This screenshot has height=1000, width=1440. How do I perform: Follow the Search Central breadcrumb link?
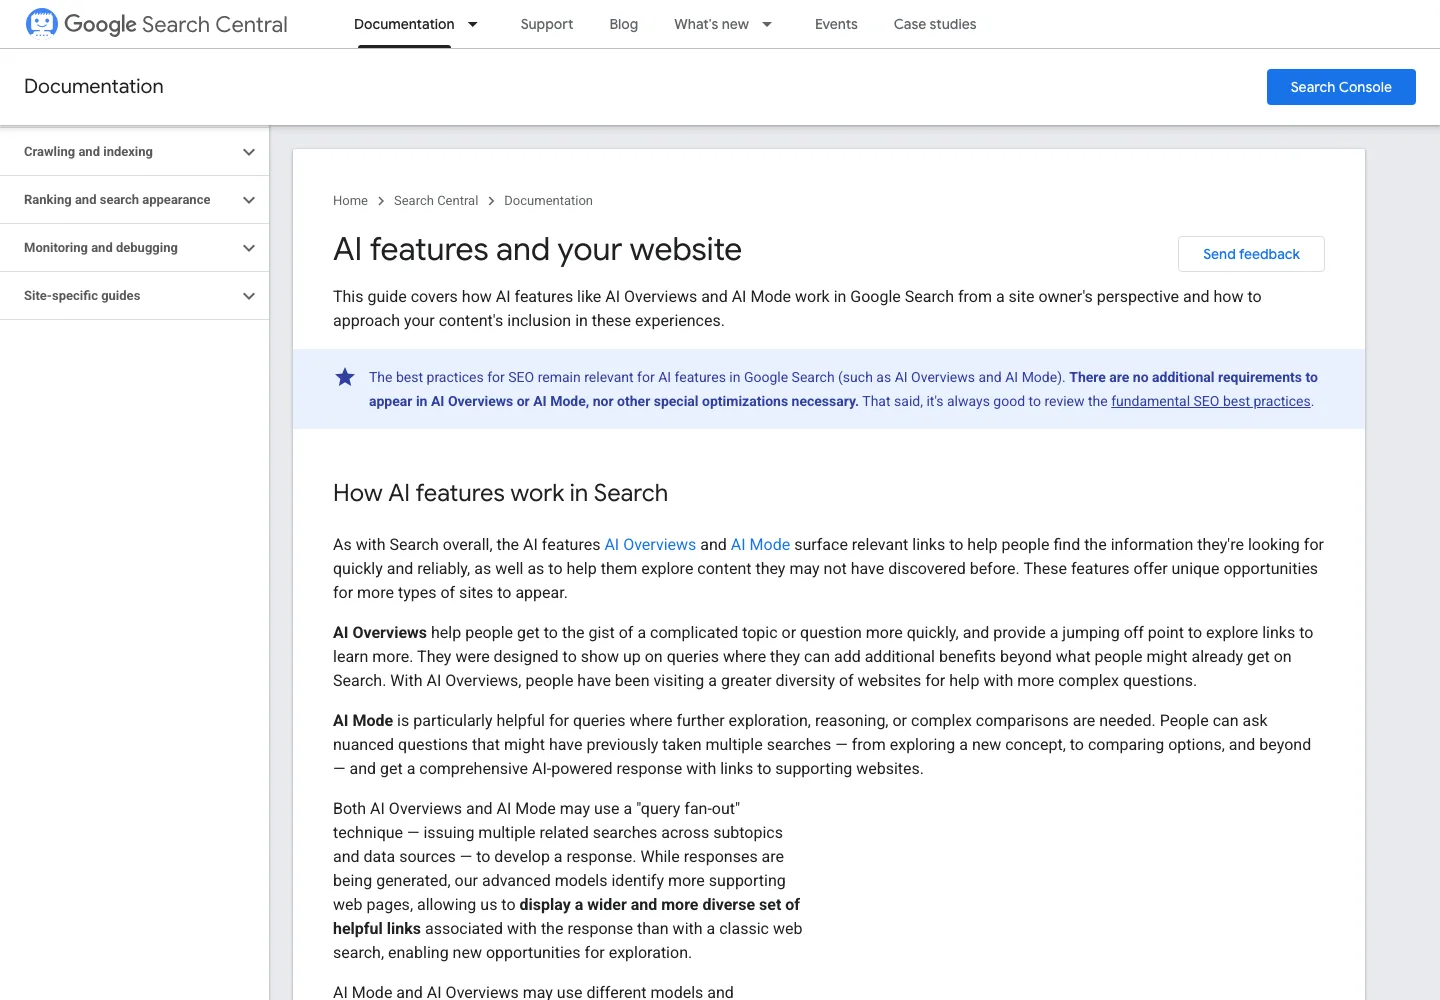tap(436, 201)
